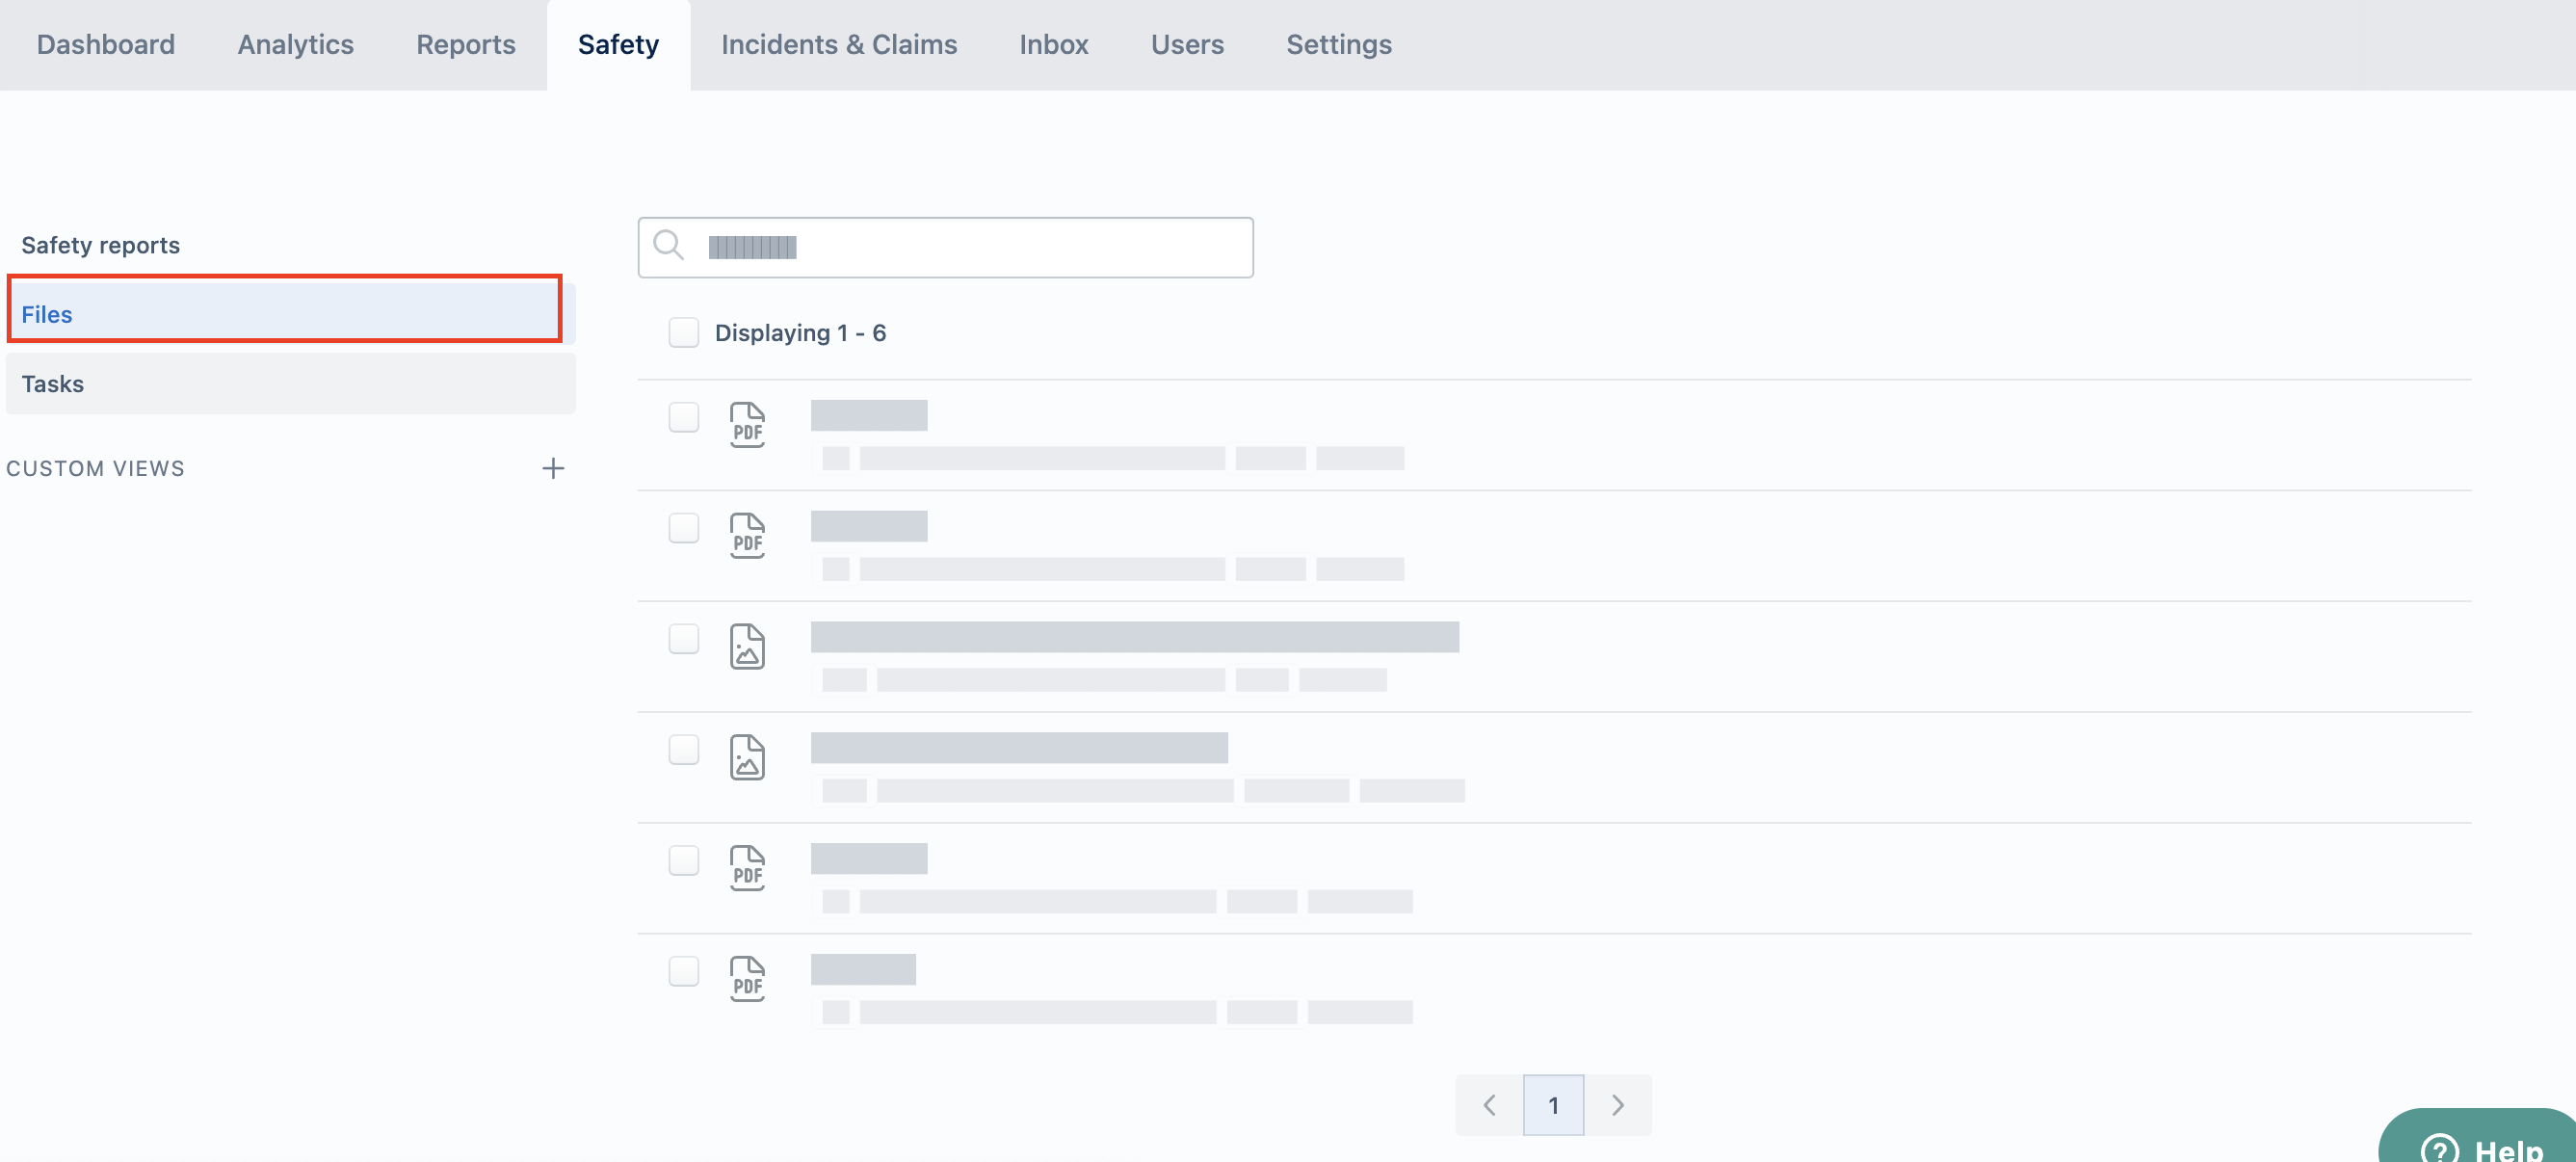Check the second image file row checkbox
Image resolution: width=2576 pixels, height=1162 pixels.
point(683,749)
